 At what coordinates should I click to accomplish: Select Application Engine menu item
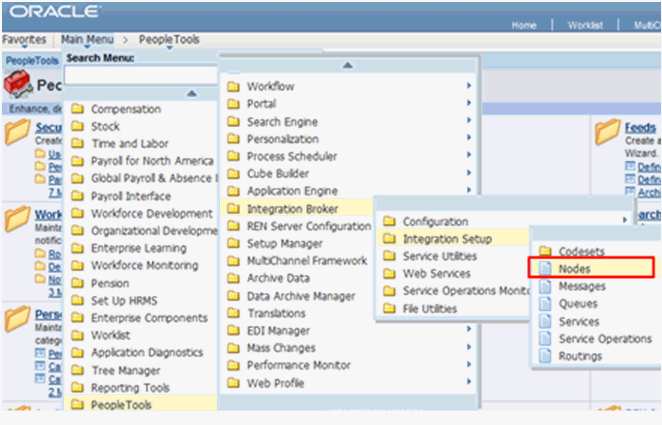point(292,191)
